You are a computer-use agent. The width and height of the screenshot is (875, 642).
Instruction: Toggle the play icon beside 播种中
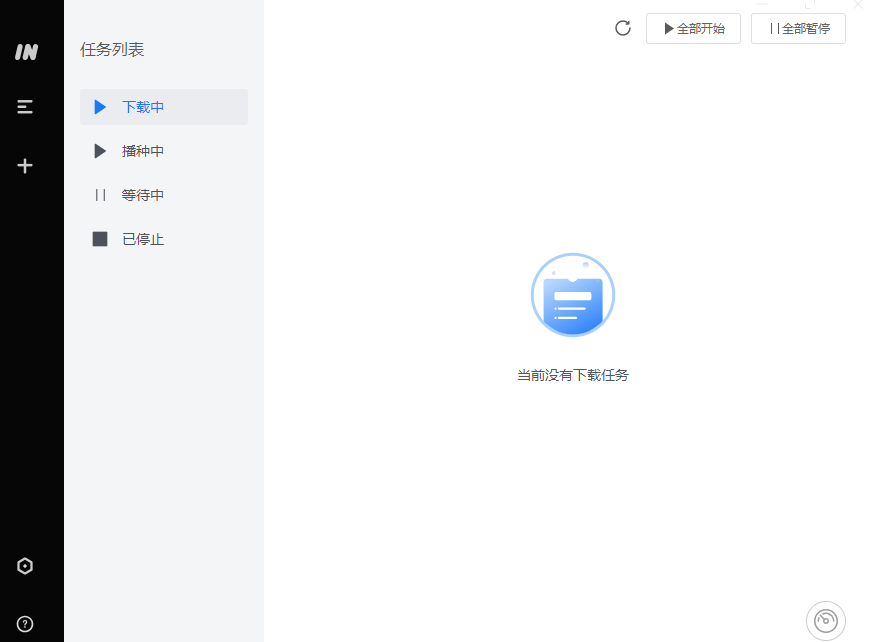pos(99,151)
